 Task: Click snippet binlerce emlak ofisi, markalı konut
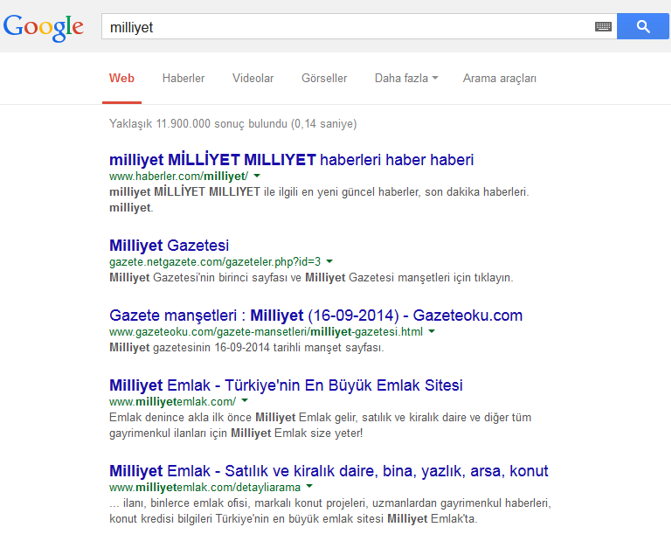click(x=330, y=510)
